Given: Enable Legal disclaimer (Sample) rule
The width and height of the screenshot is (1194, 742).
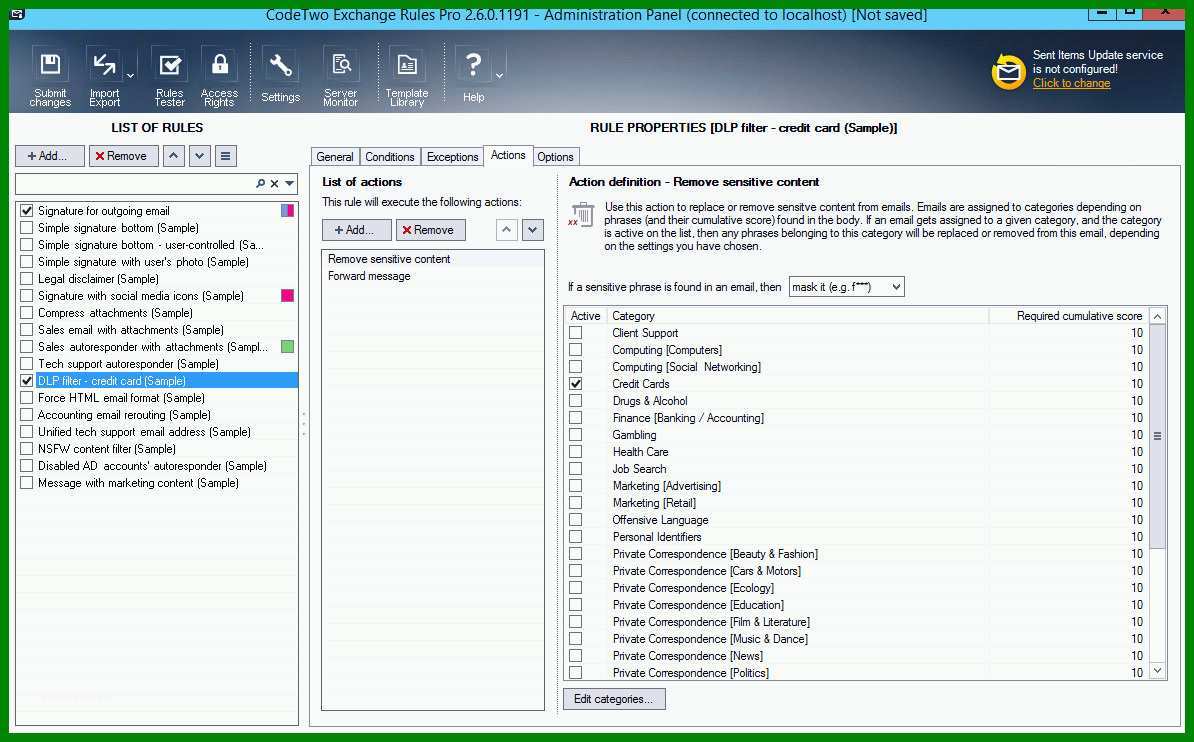Looking at the screenshot, I should click(x=27, y=279).
